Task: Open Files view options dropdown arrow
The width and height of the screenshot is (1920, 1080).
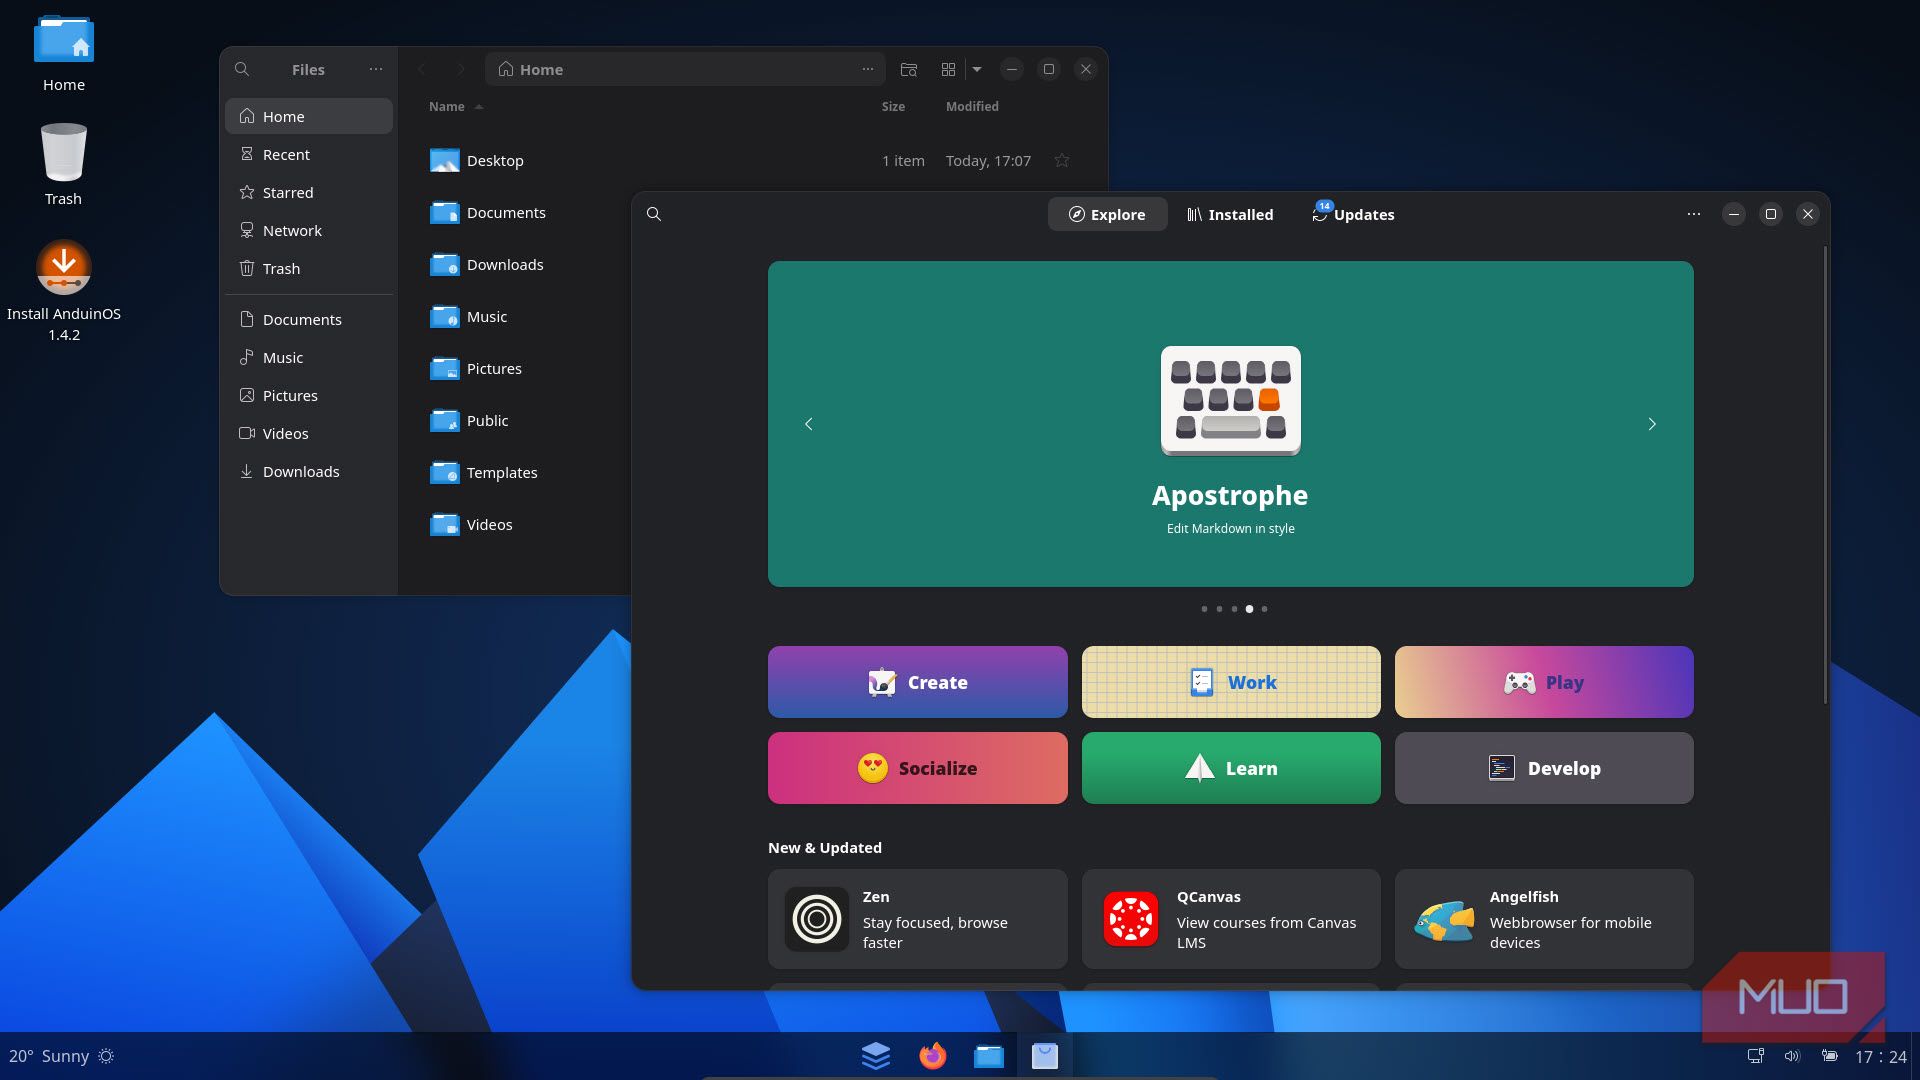Action: (x=977, y=69)
